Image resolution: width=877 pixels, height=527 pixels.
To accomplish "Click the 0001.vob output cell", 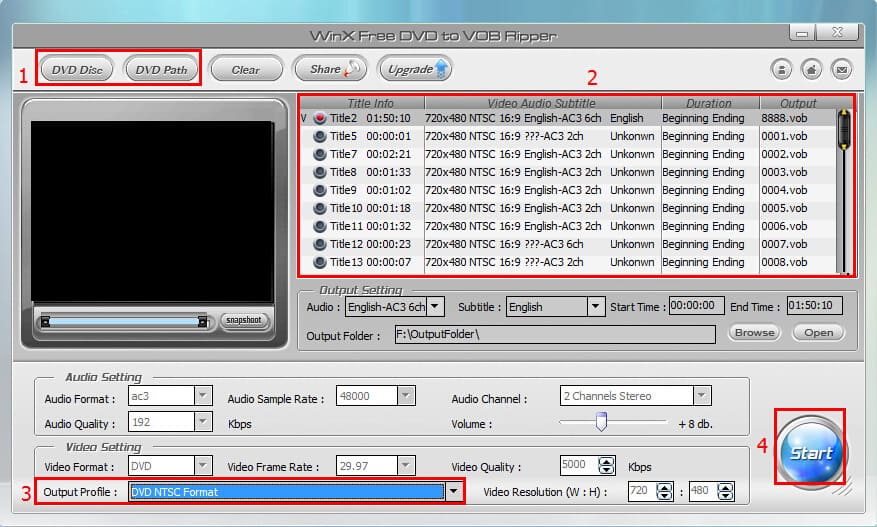I will [x=784, y=136].
